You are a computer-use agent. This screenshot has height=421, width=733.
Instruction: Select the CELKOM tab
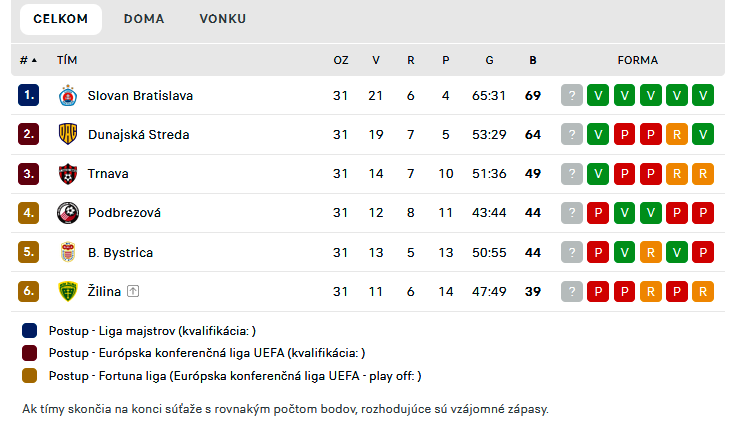(60, 19)
